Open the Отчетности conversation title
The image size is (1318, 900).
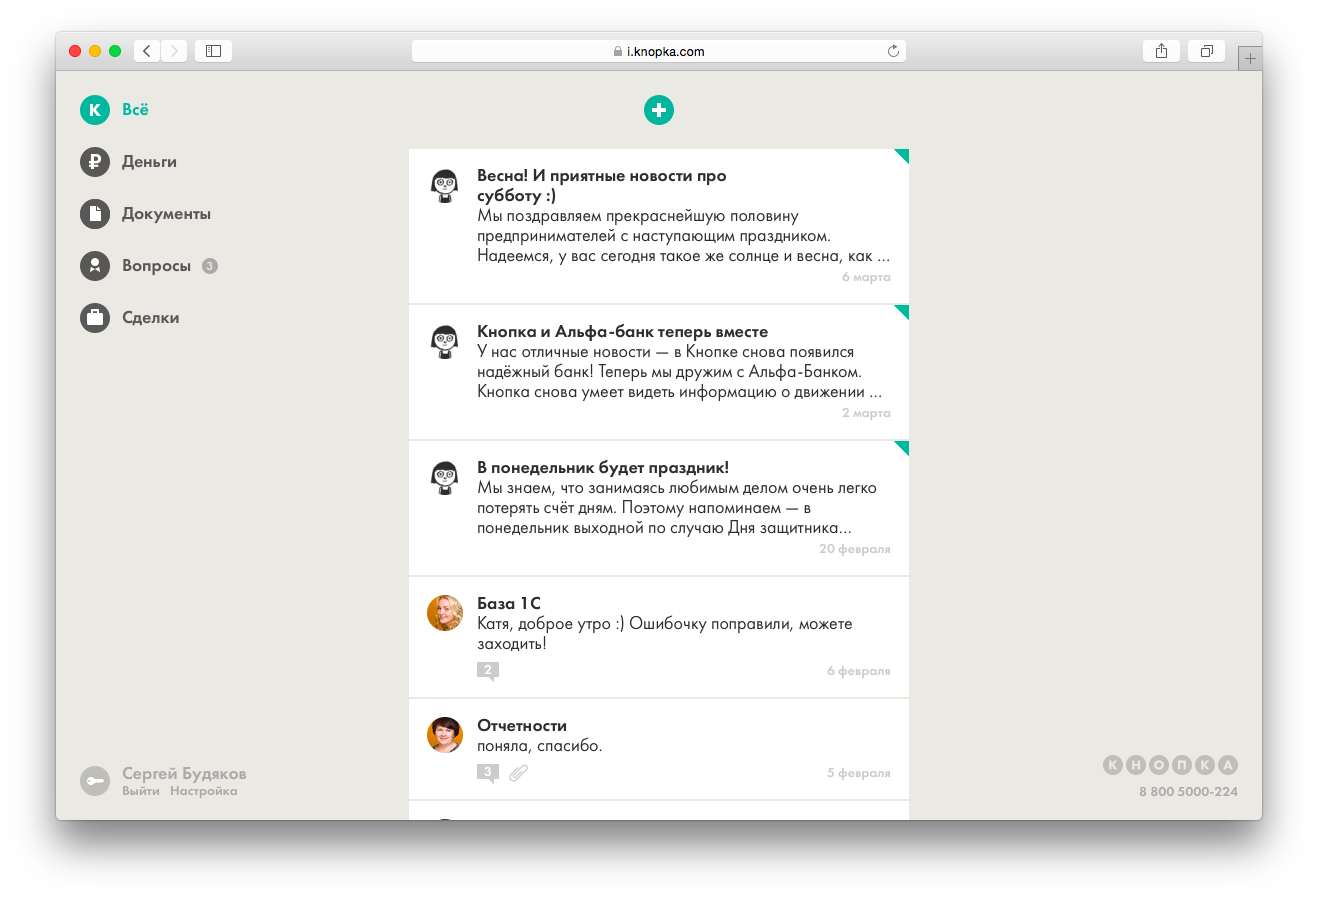click(522, 726)
